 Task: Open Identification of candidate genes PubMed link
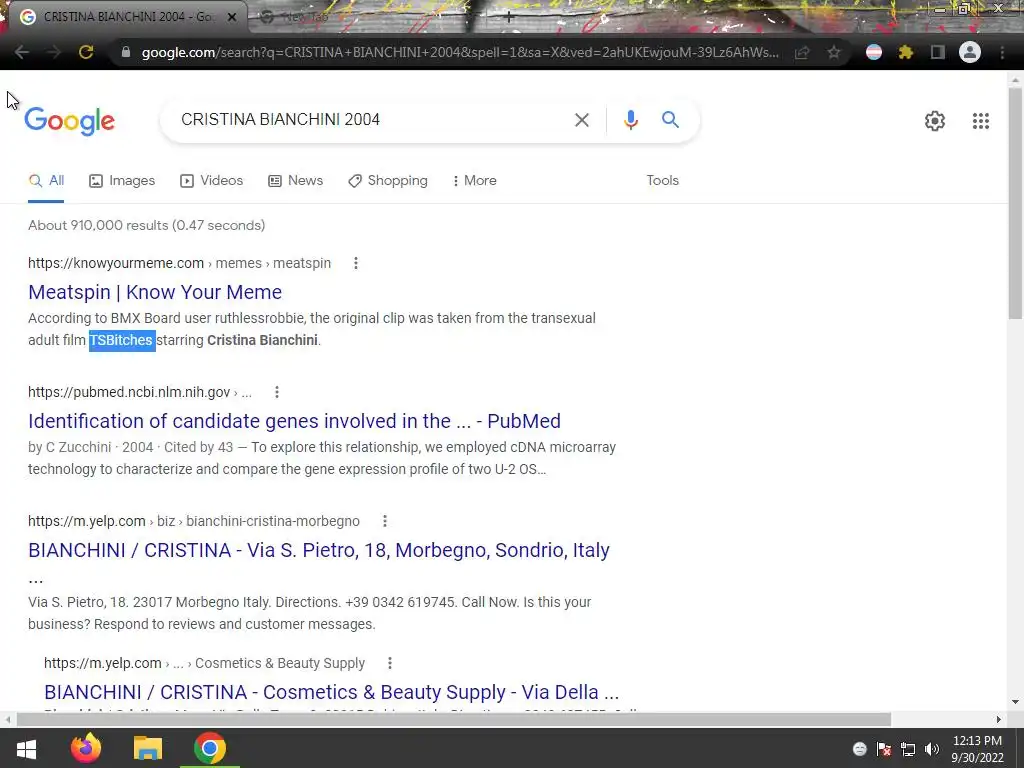[x=294, y=421]
